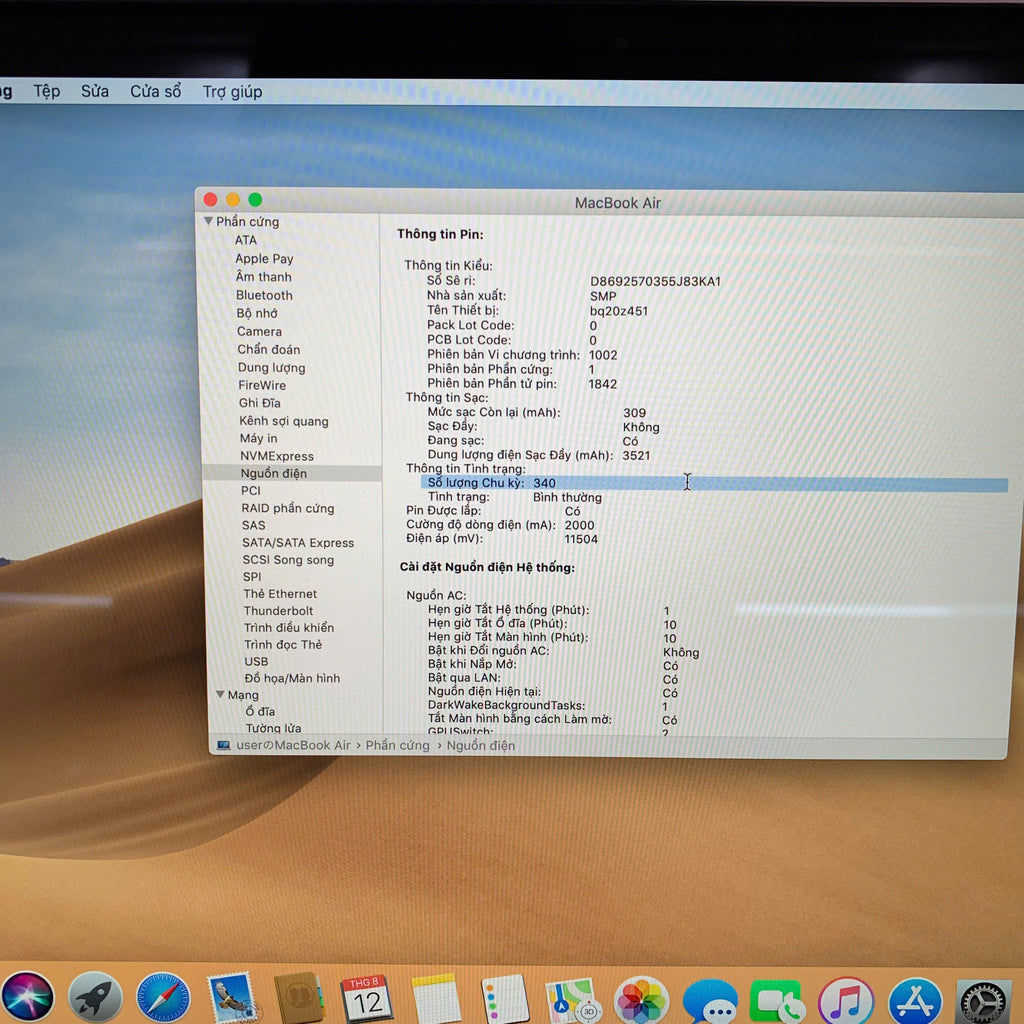1024x1024 pixels.
Task: Open Photos app in the Dock
Action: pyautogui.click(x=641, y=1000)
